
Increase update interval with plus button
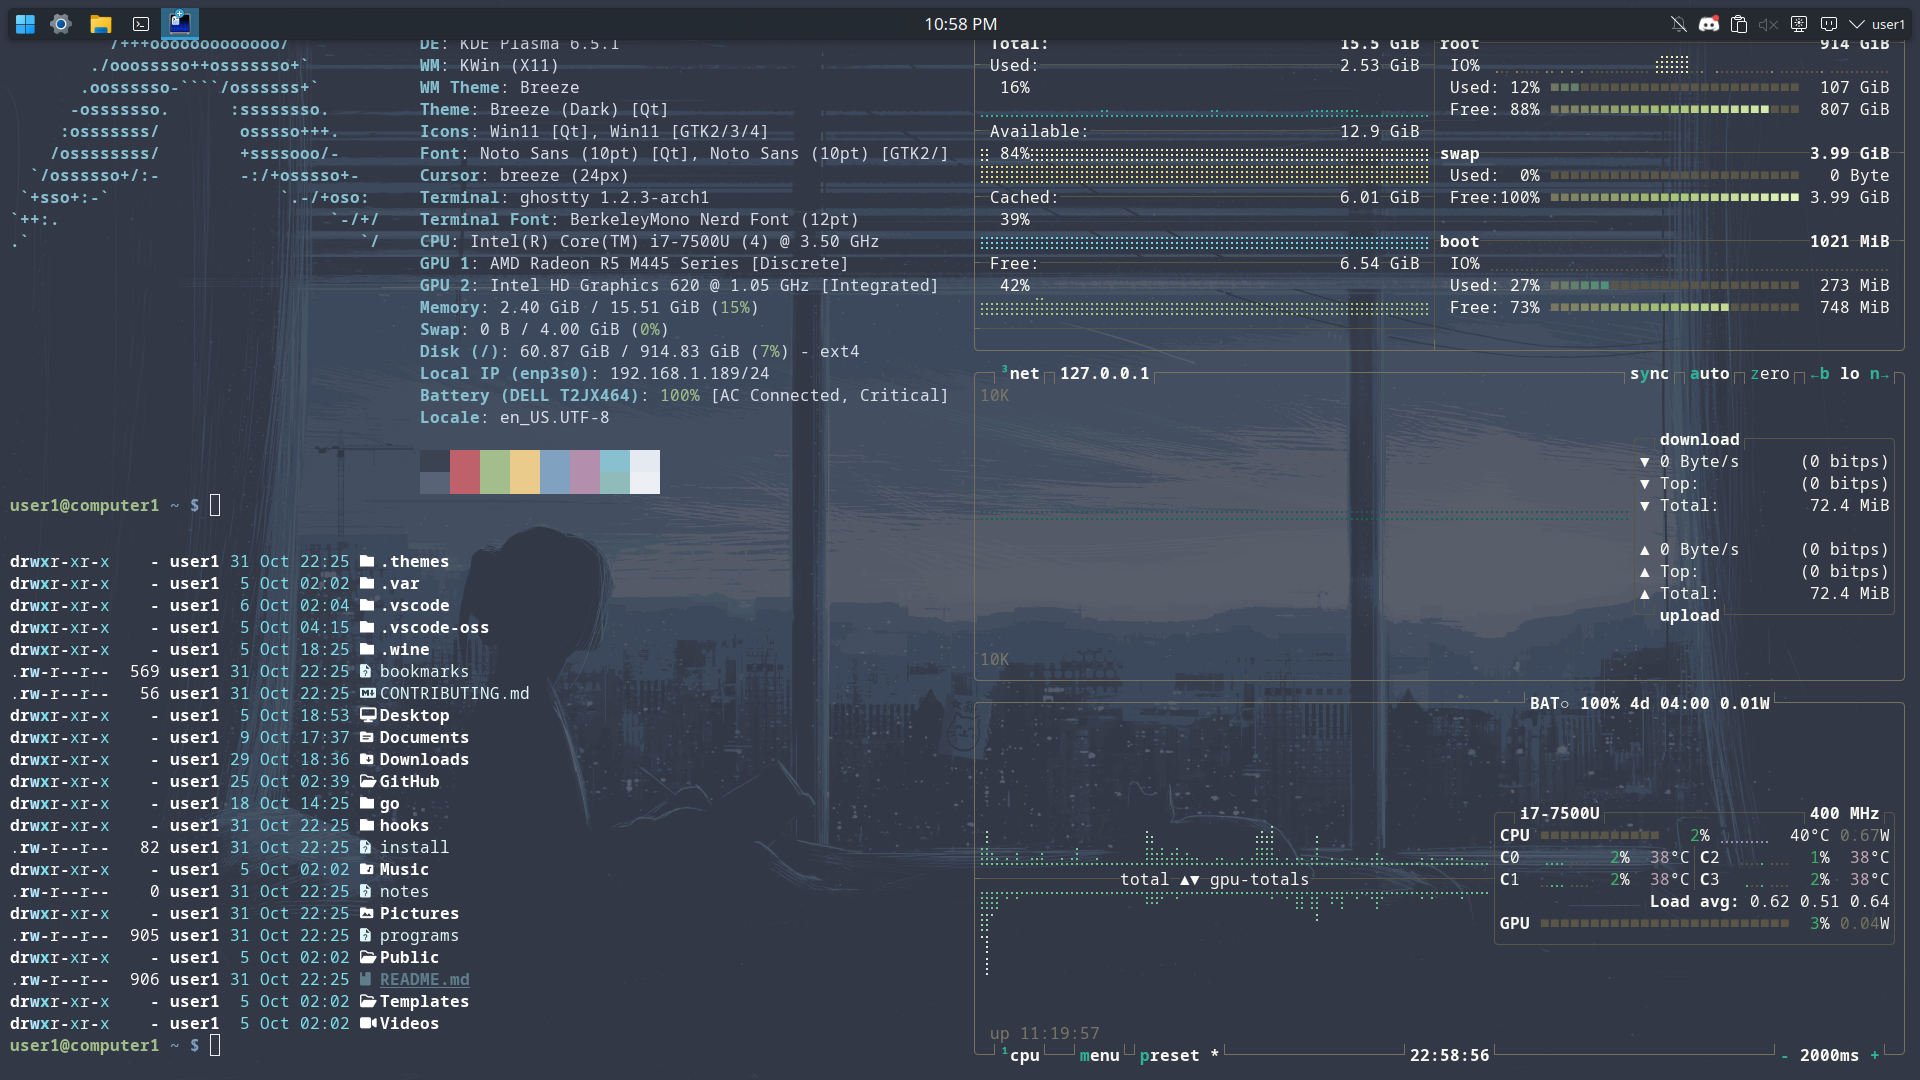[1875, 1056]
